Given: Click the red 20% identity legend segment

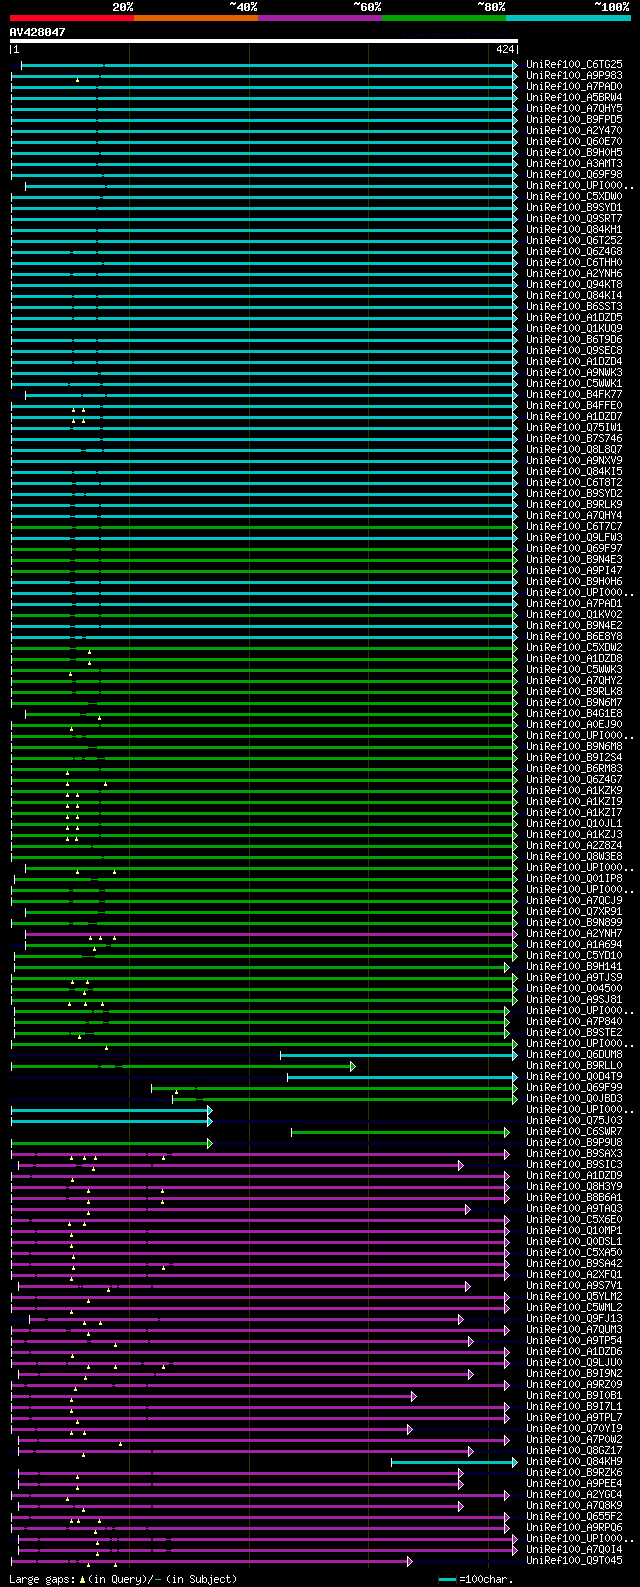Looking at the screenshot, I should tap(72, 18).
